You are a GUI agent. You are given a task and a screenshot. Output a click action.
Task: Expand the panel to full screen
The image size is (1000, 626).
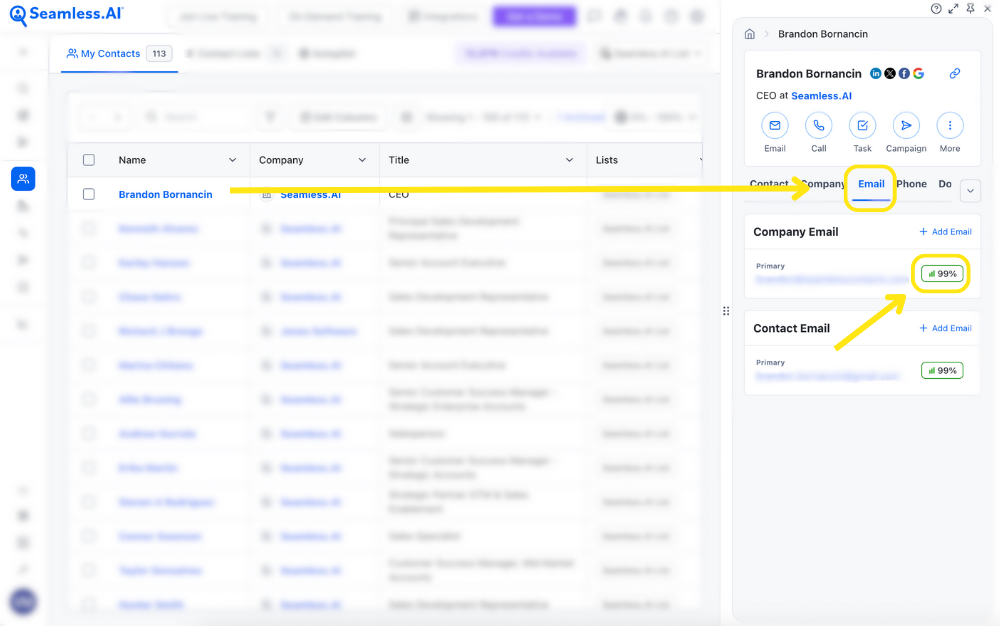pyautogui.click(x=953, y=8)
